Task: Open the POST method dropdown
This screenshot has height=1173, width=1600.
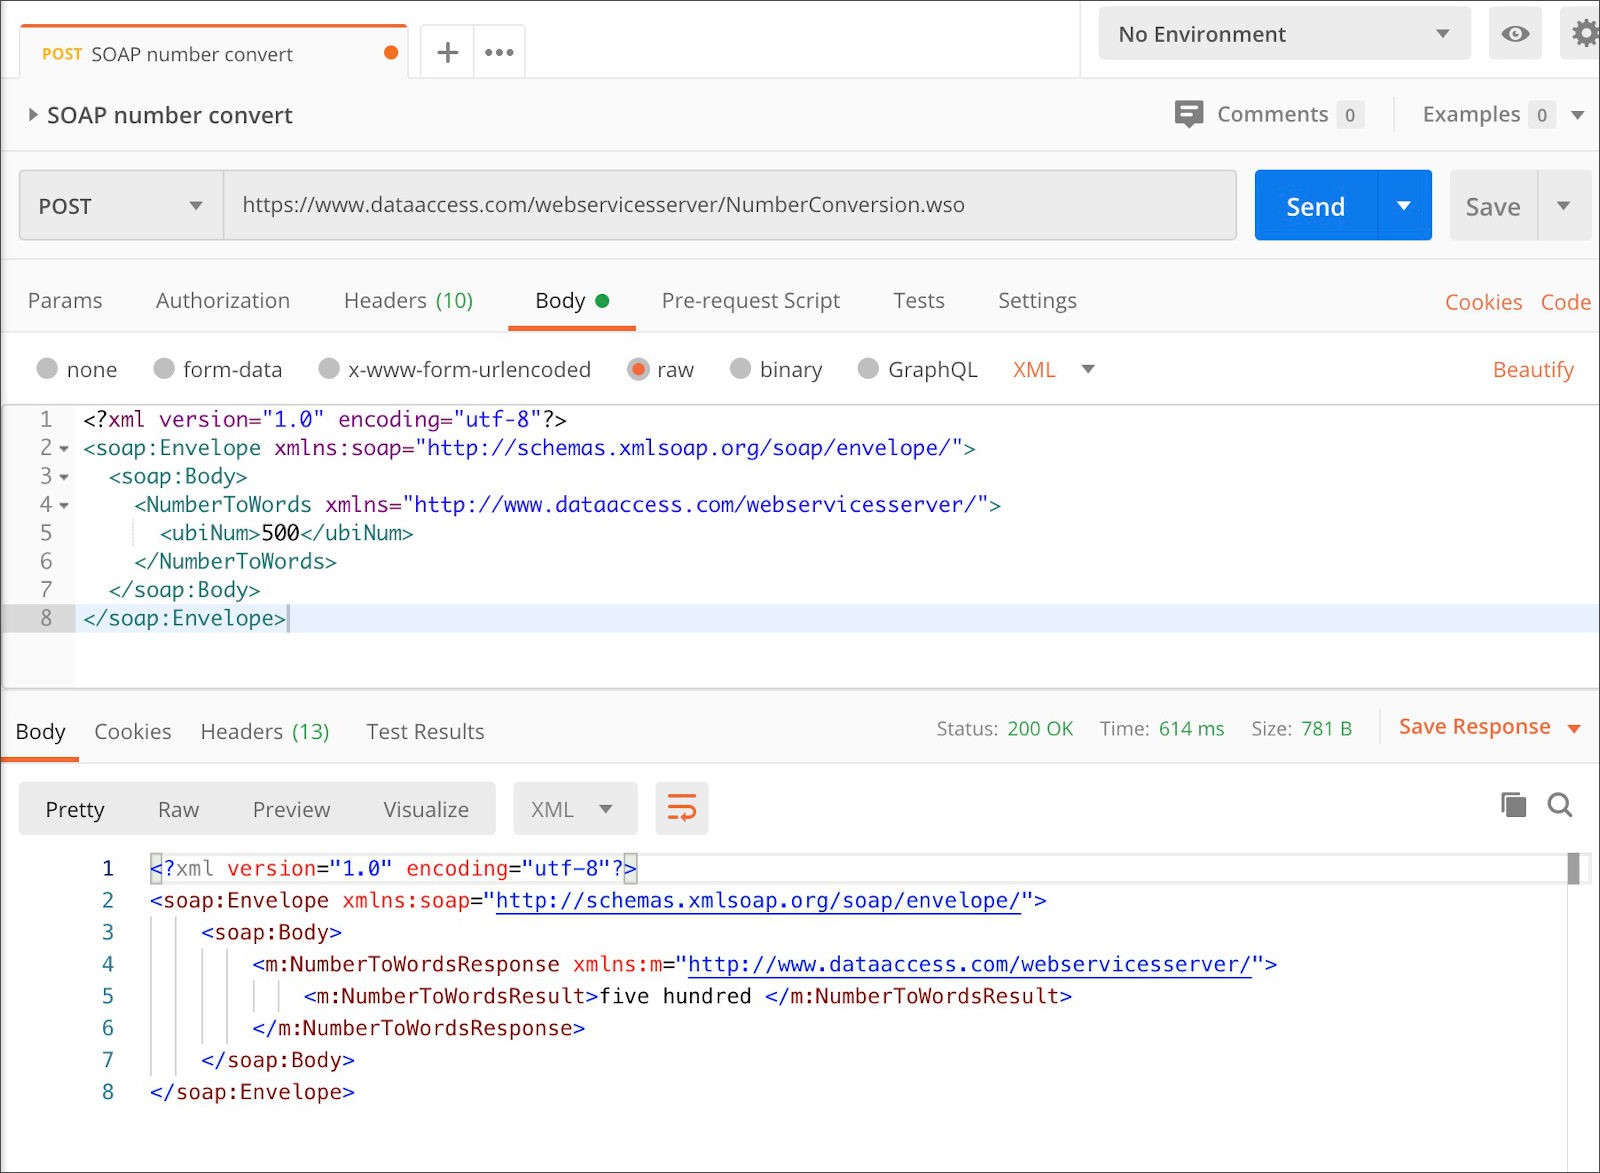Action: point(121,206)
